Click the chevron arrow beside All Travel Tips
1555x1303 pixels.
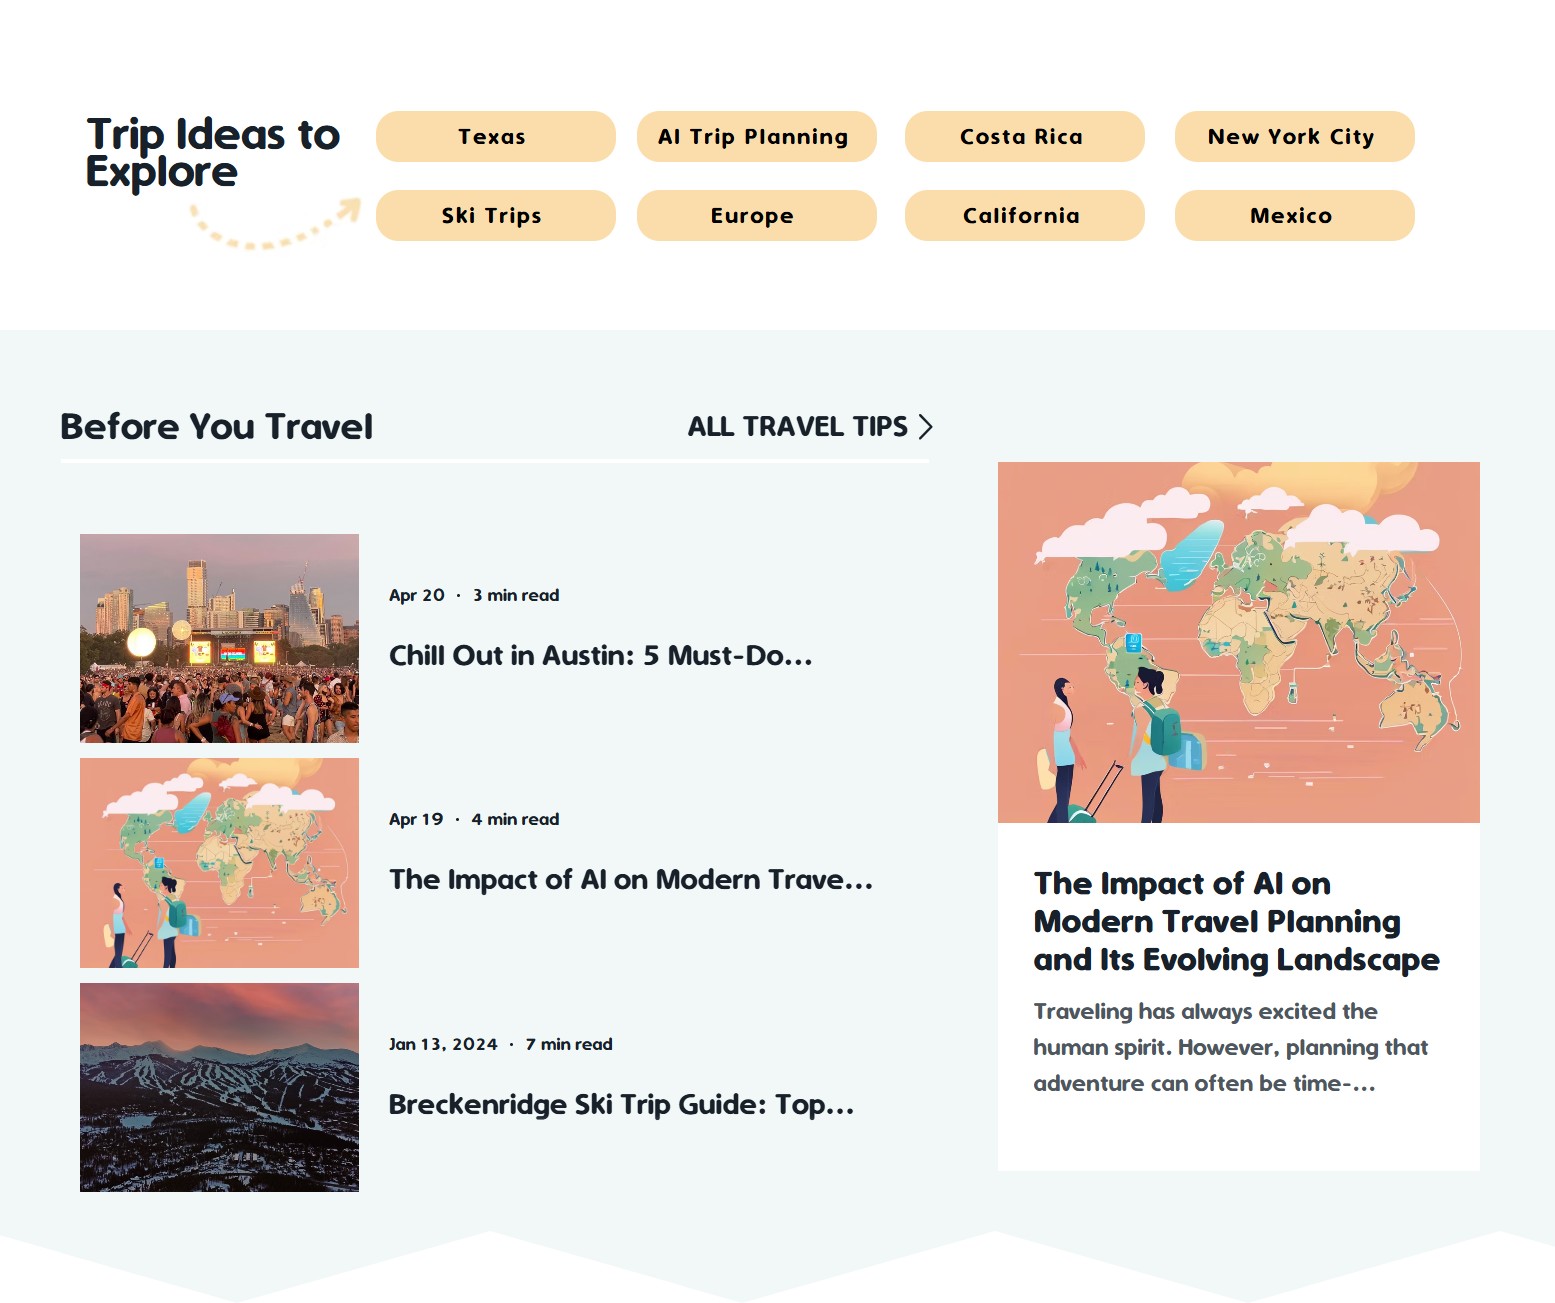[x=926, y=427]
